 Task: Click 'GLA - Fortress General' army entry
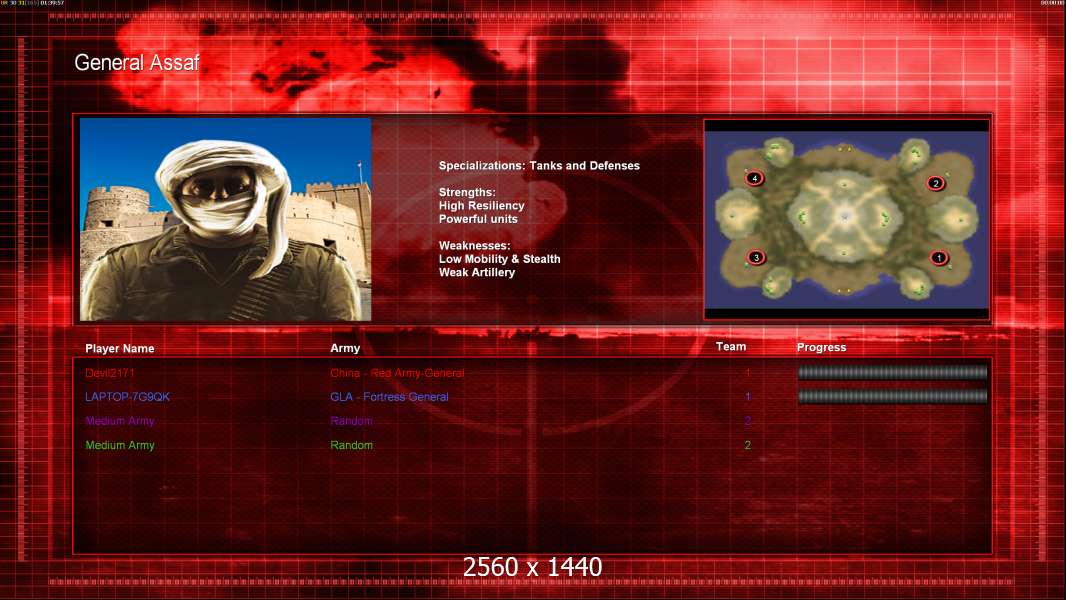click(389, 397)
